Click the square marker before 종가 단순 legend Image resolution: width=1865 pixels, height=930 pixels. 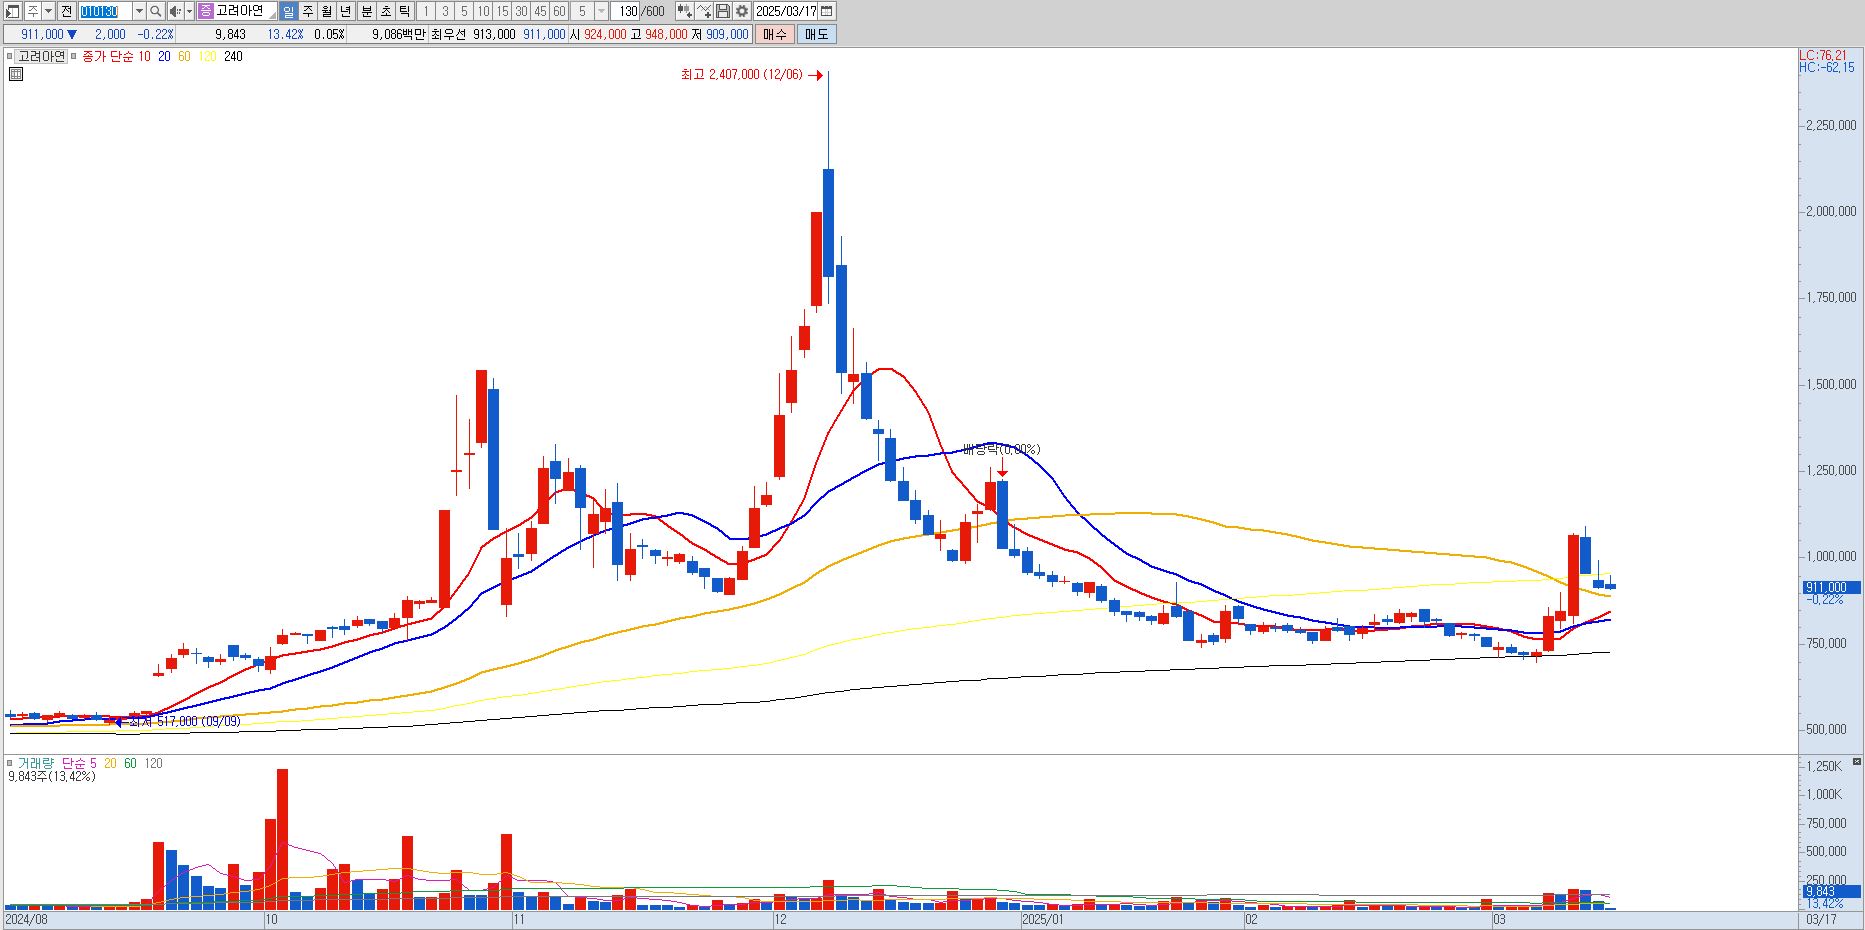[74, 57]
